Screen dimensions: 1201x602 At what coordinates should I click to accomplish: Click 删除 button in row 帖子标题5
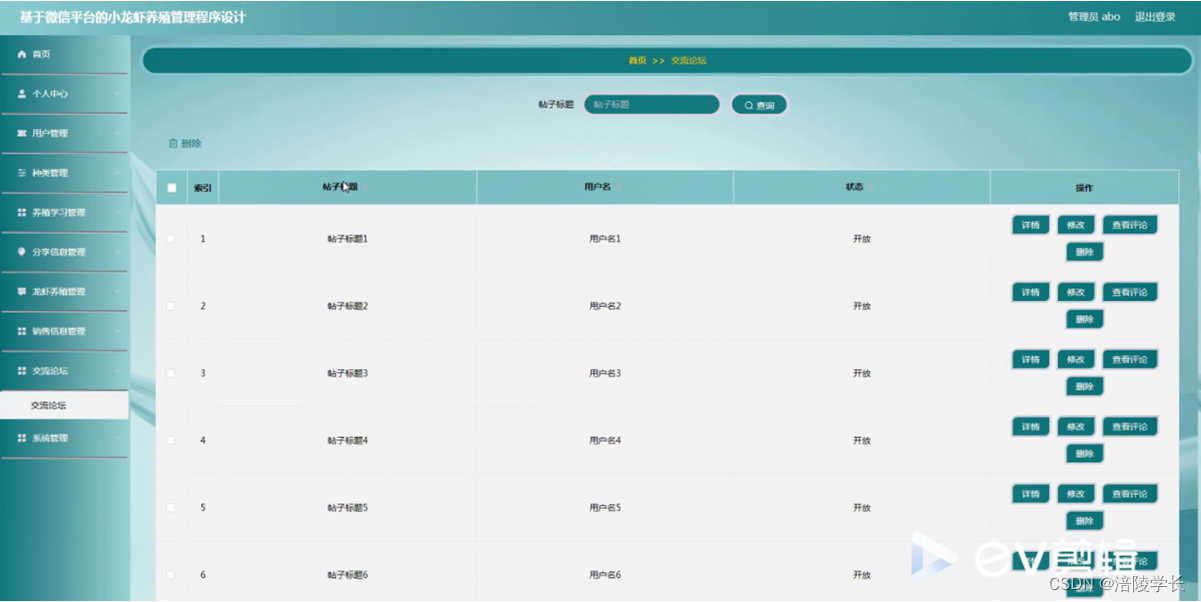1085,520
